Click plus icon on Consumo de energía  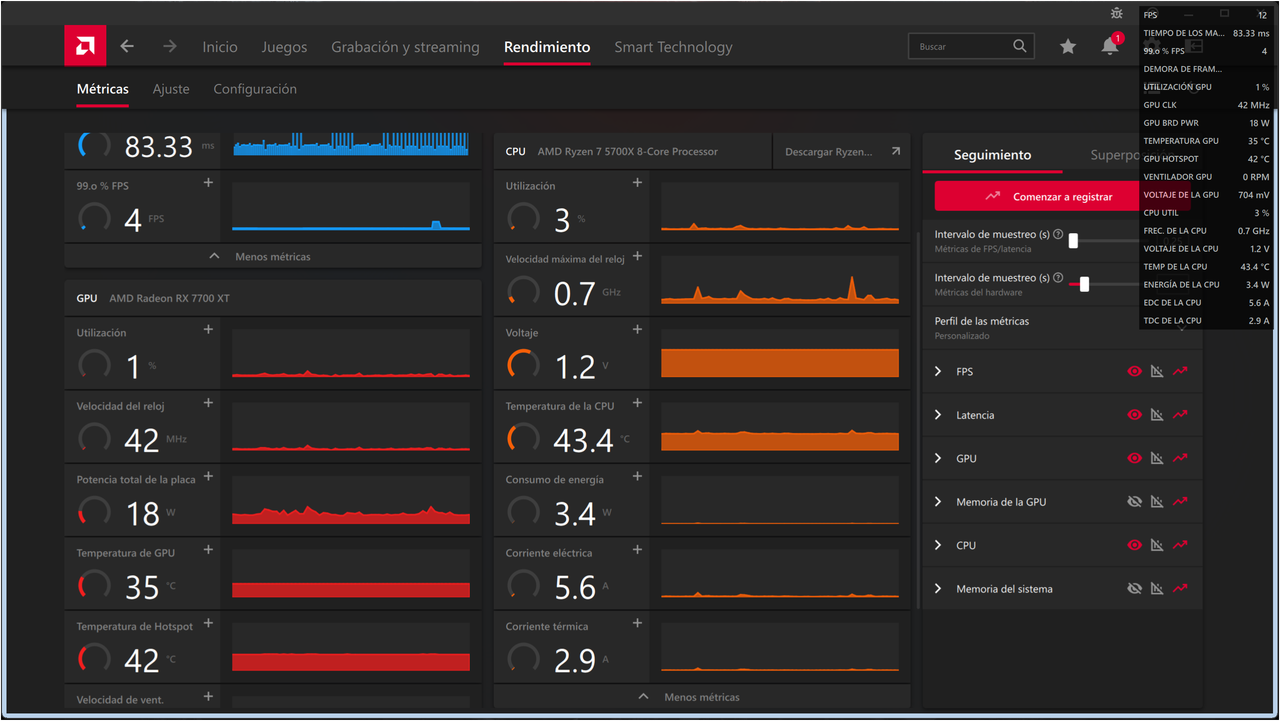tap(637, 477)
